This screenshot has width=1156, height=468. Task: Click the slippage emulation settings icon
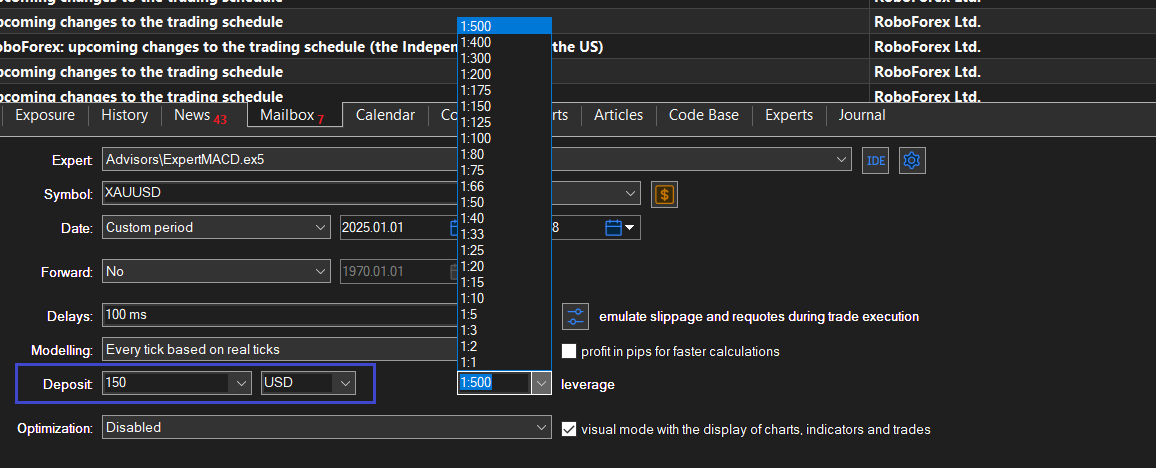(576, 316)
